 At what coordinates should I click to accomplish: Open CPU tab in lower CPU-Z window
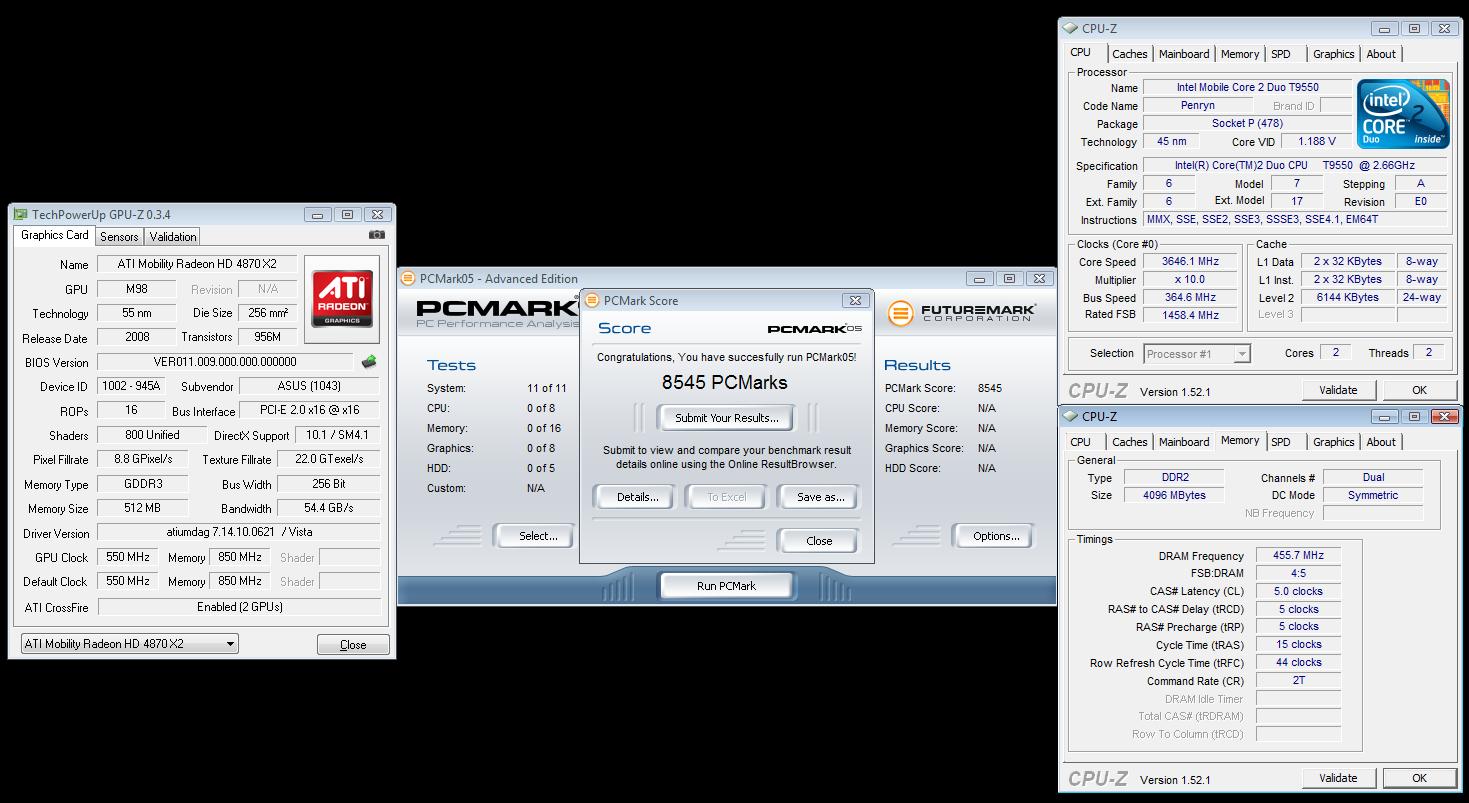tap(1081, 442)
